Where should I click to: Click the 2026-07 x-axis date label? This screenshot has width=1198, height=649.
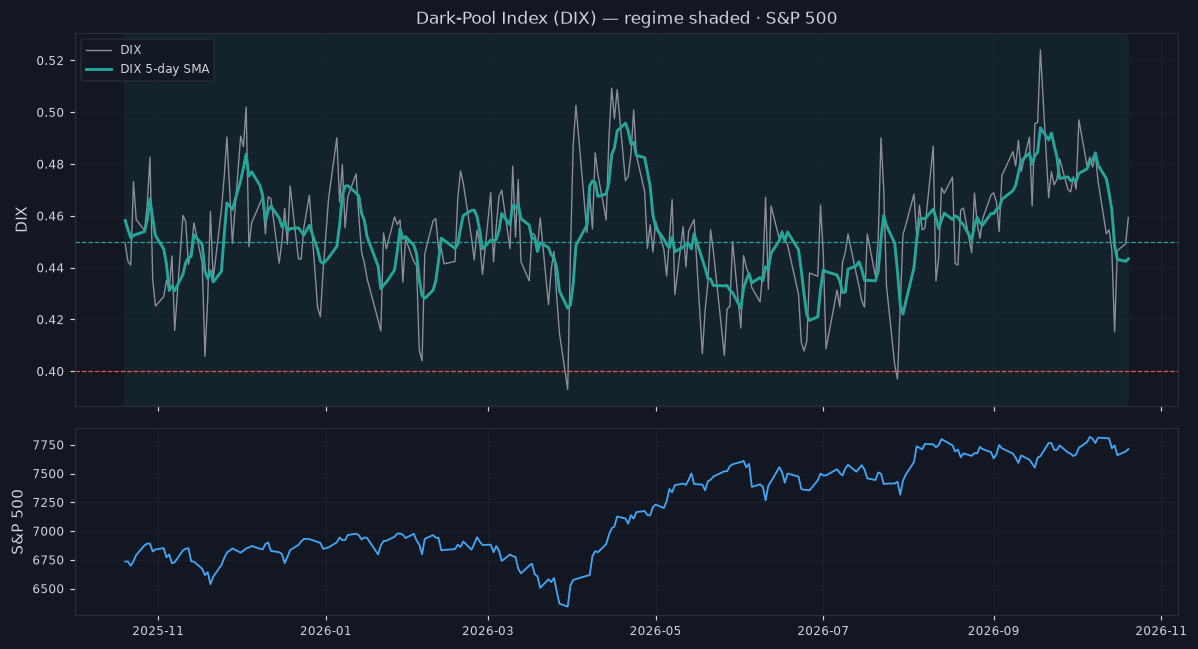pyautogui.click(x=823, y=631)
